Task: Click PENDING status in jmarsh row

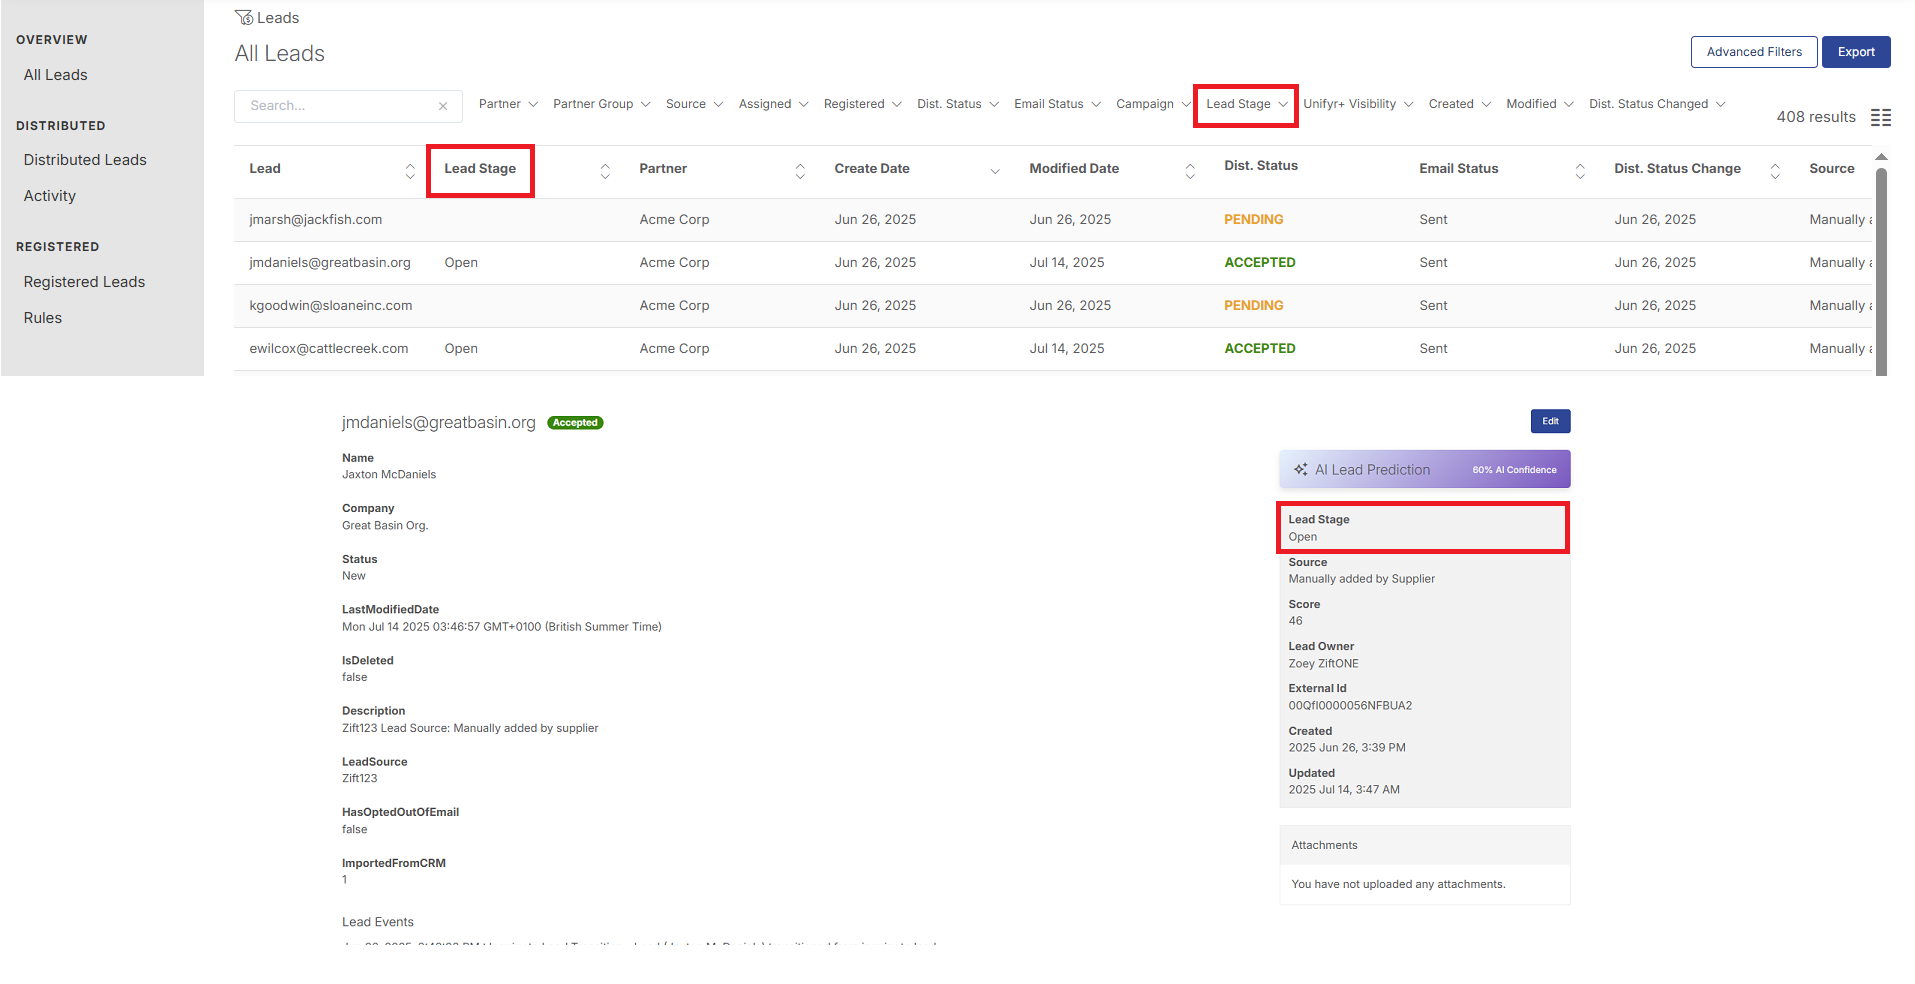Action: (1254, 220)
